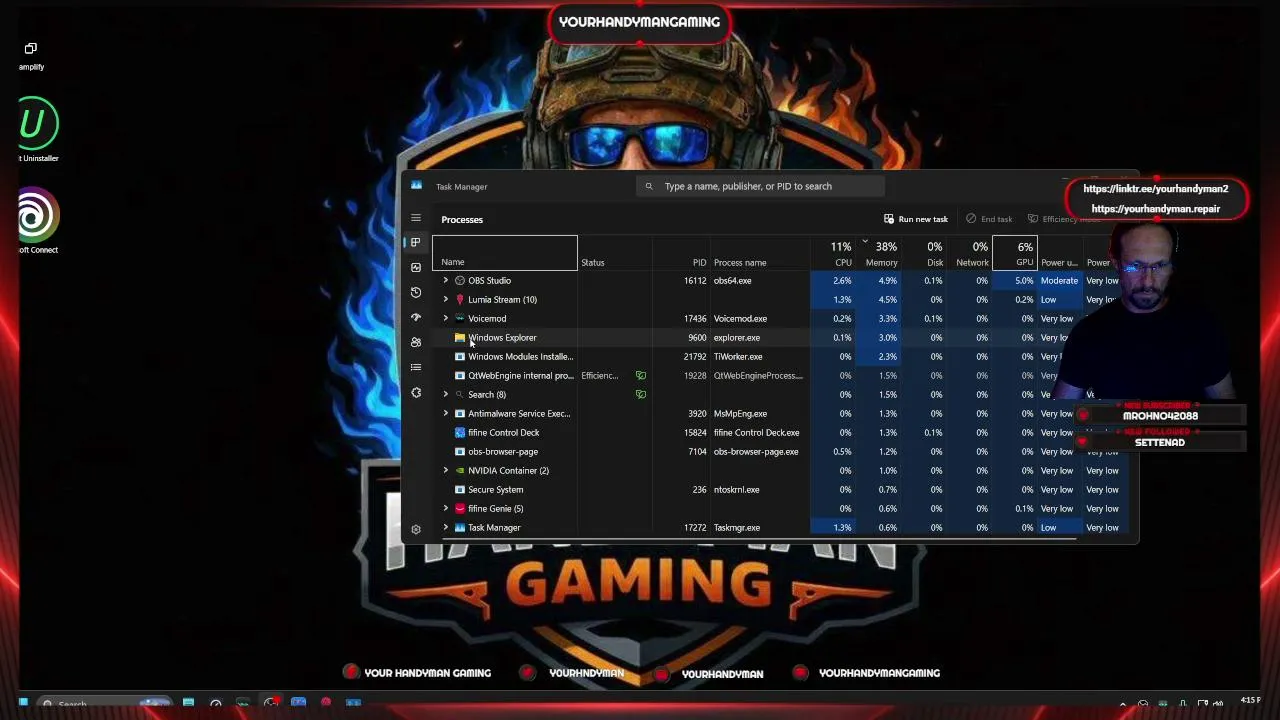Expand the fifine Genie (5) group
Viewport: 1280px width, 720px height.
[x=446, y=509]
